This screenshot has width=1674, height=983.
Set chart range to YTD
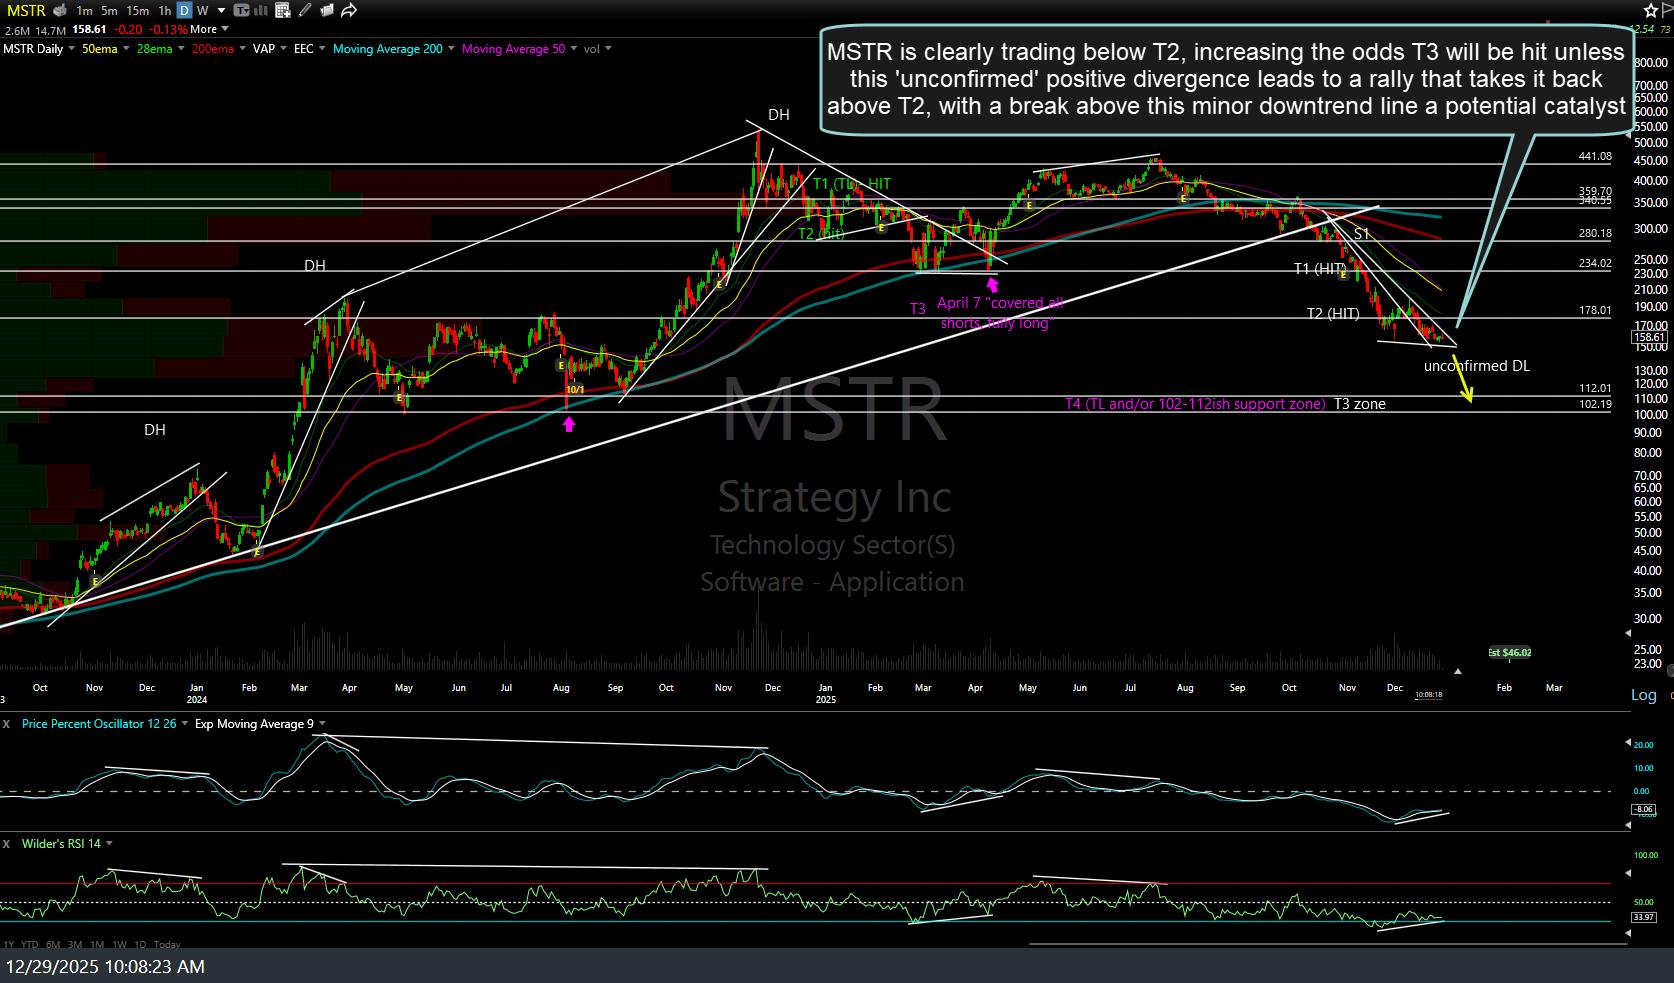pos(30,945)
